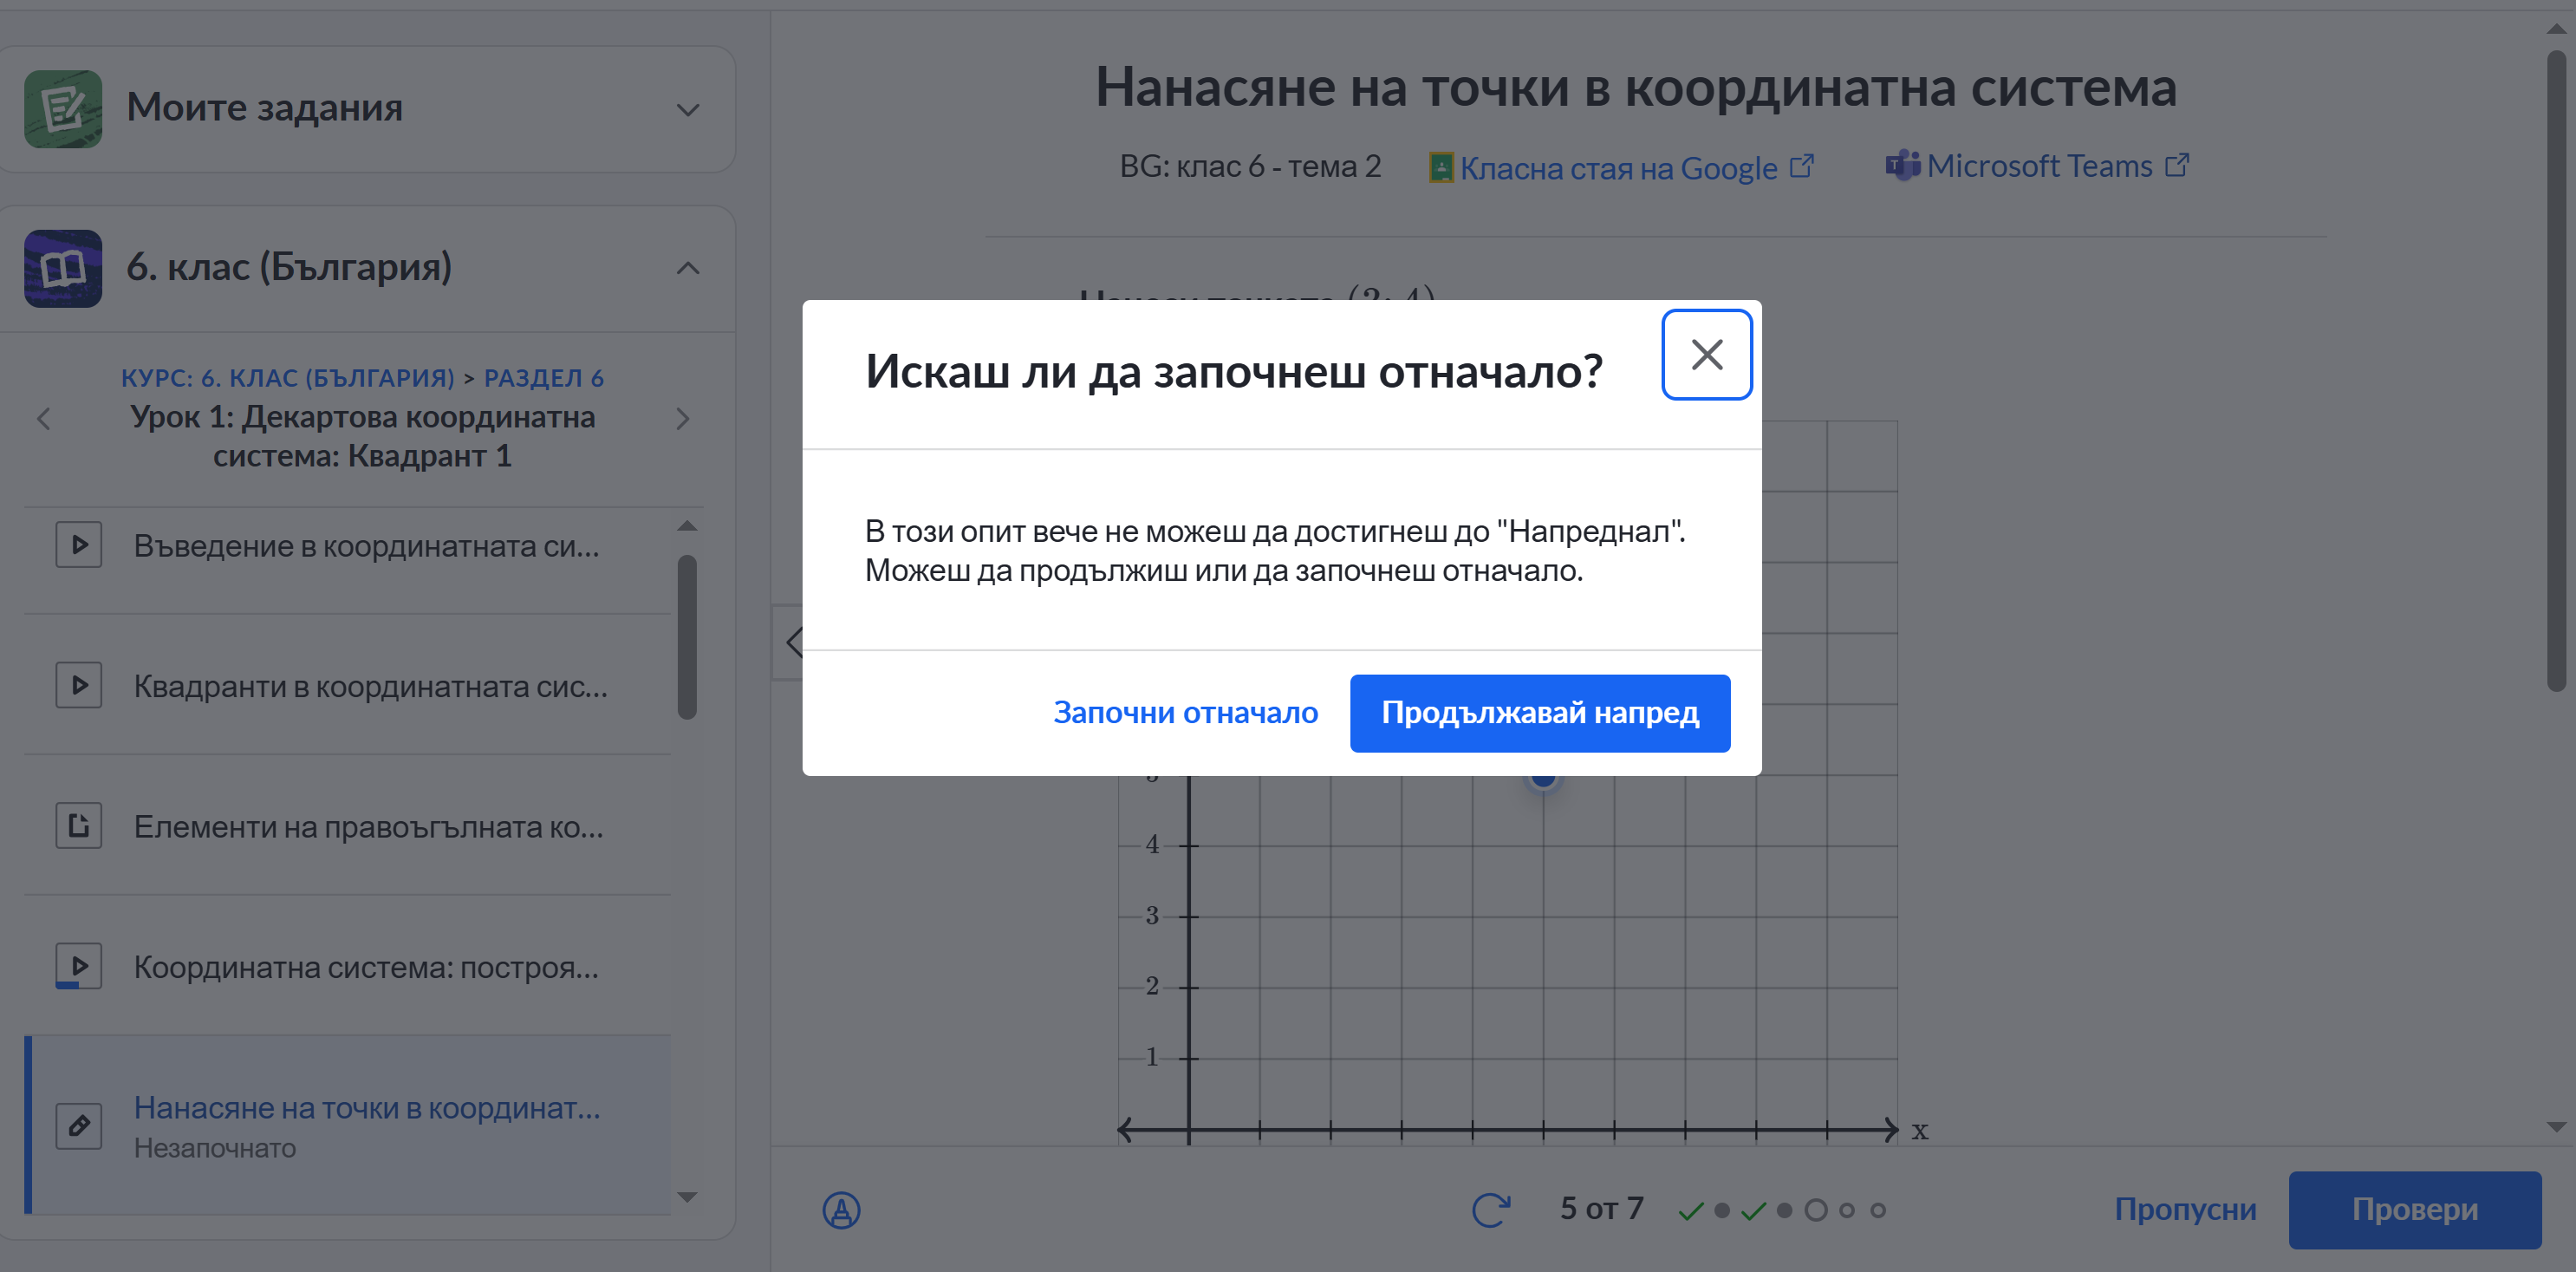
Task: Click Microsoft Teams logo icon
Action: point(1902,165)
